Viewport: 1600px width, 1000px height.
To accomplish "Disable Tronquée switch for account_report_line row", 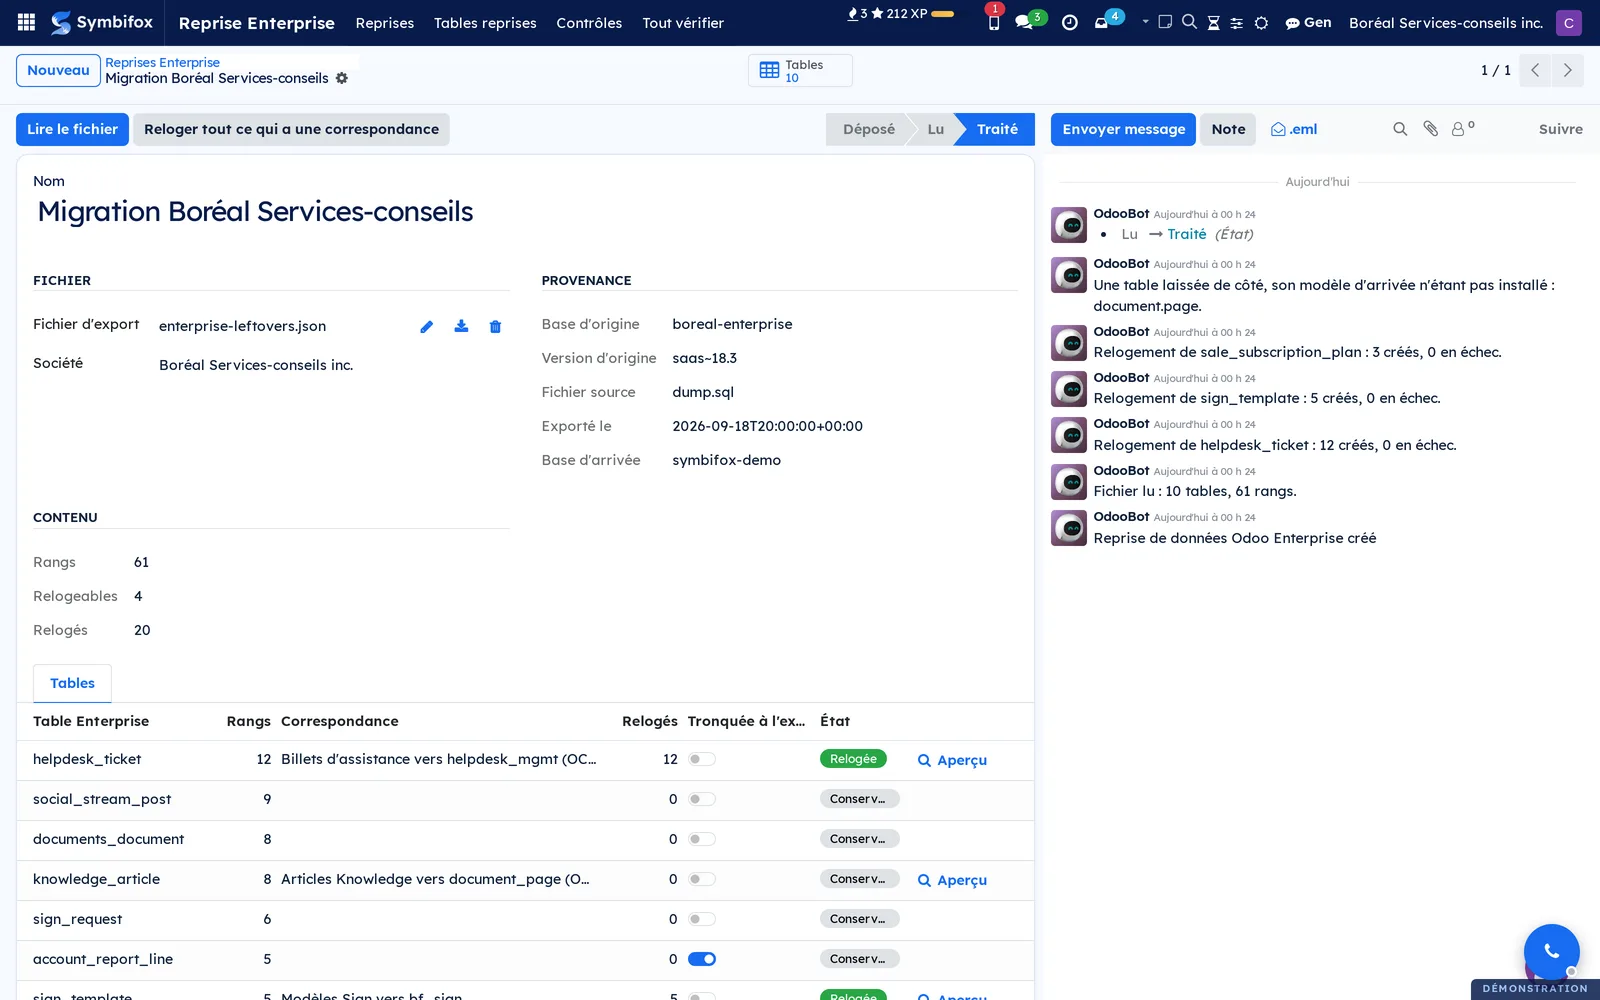I will pyautogui.click(x=702, y=959).
